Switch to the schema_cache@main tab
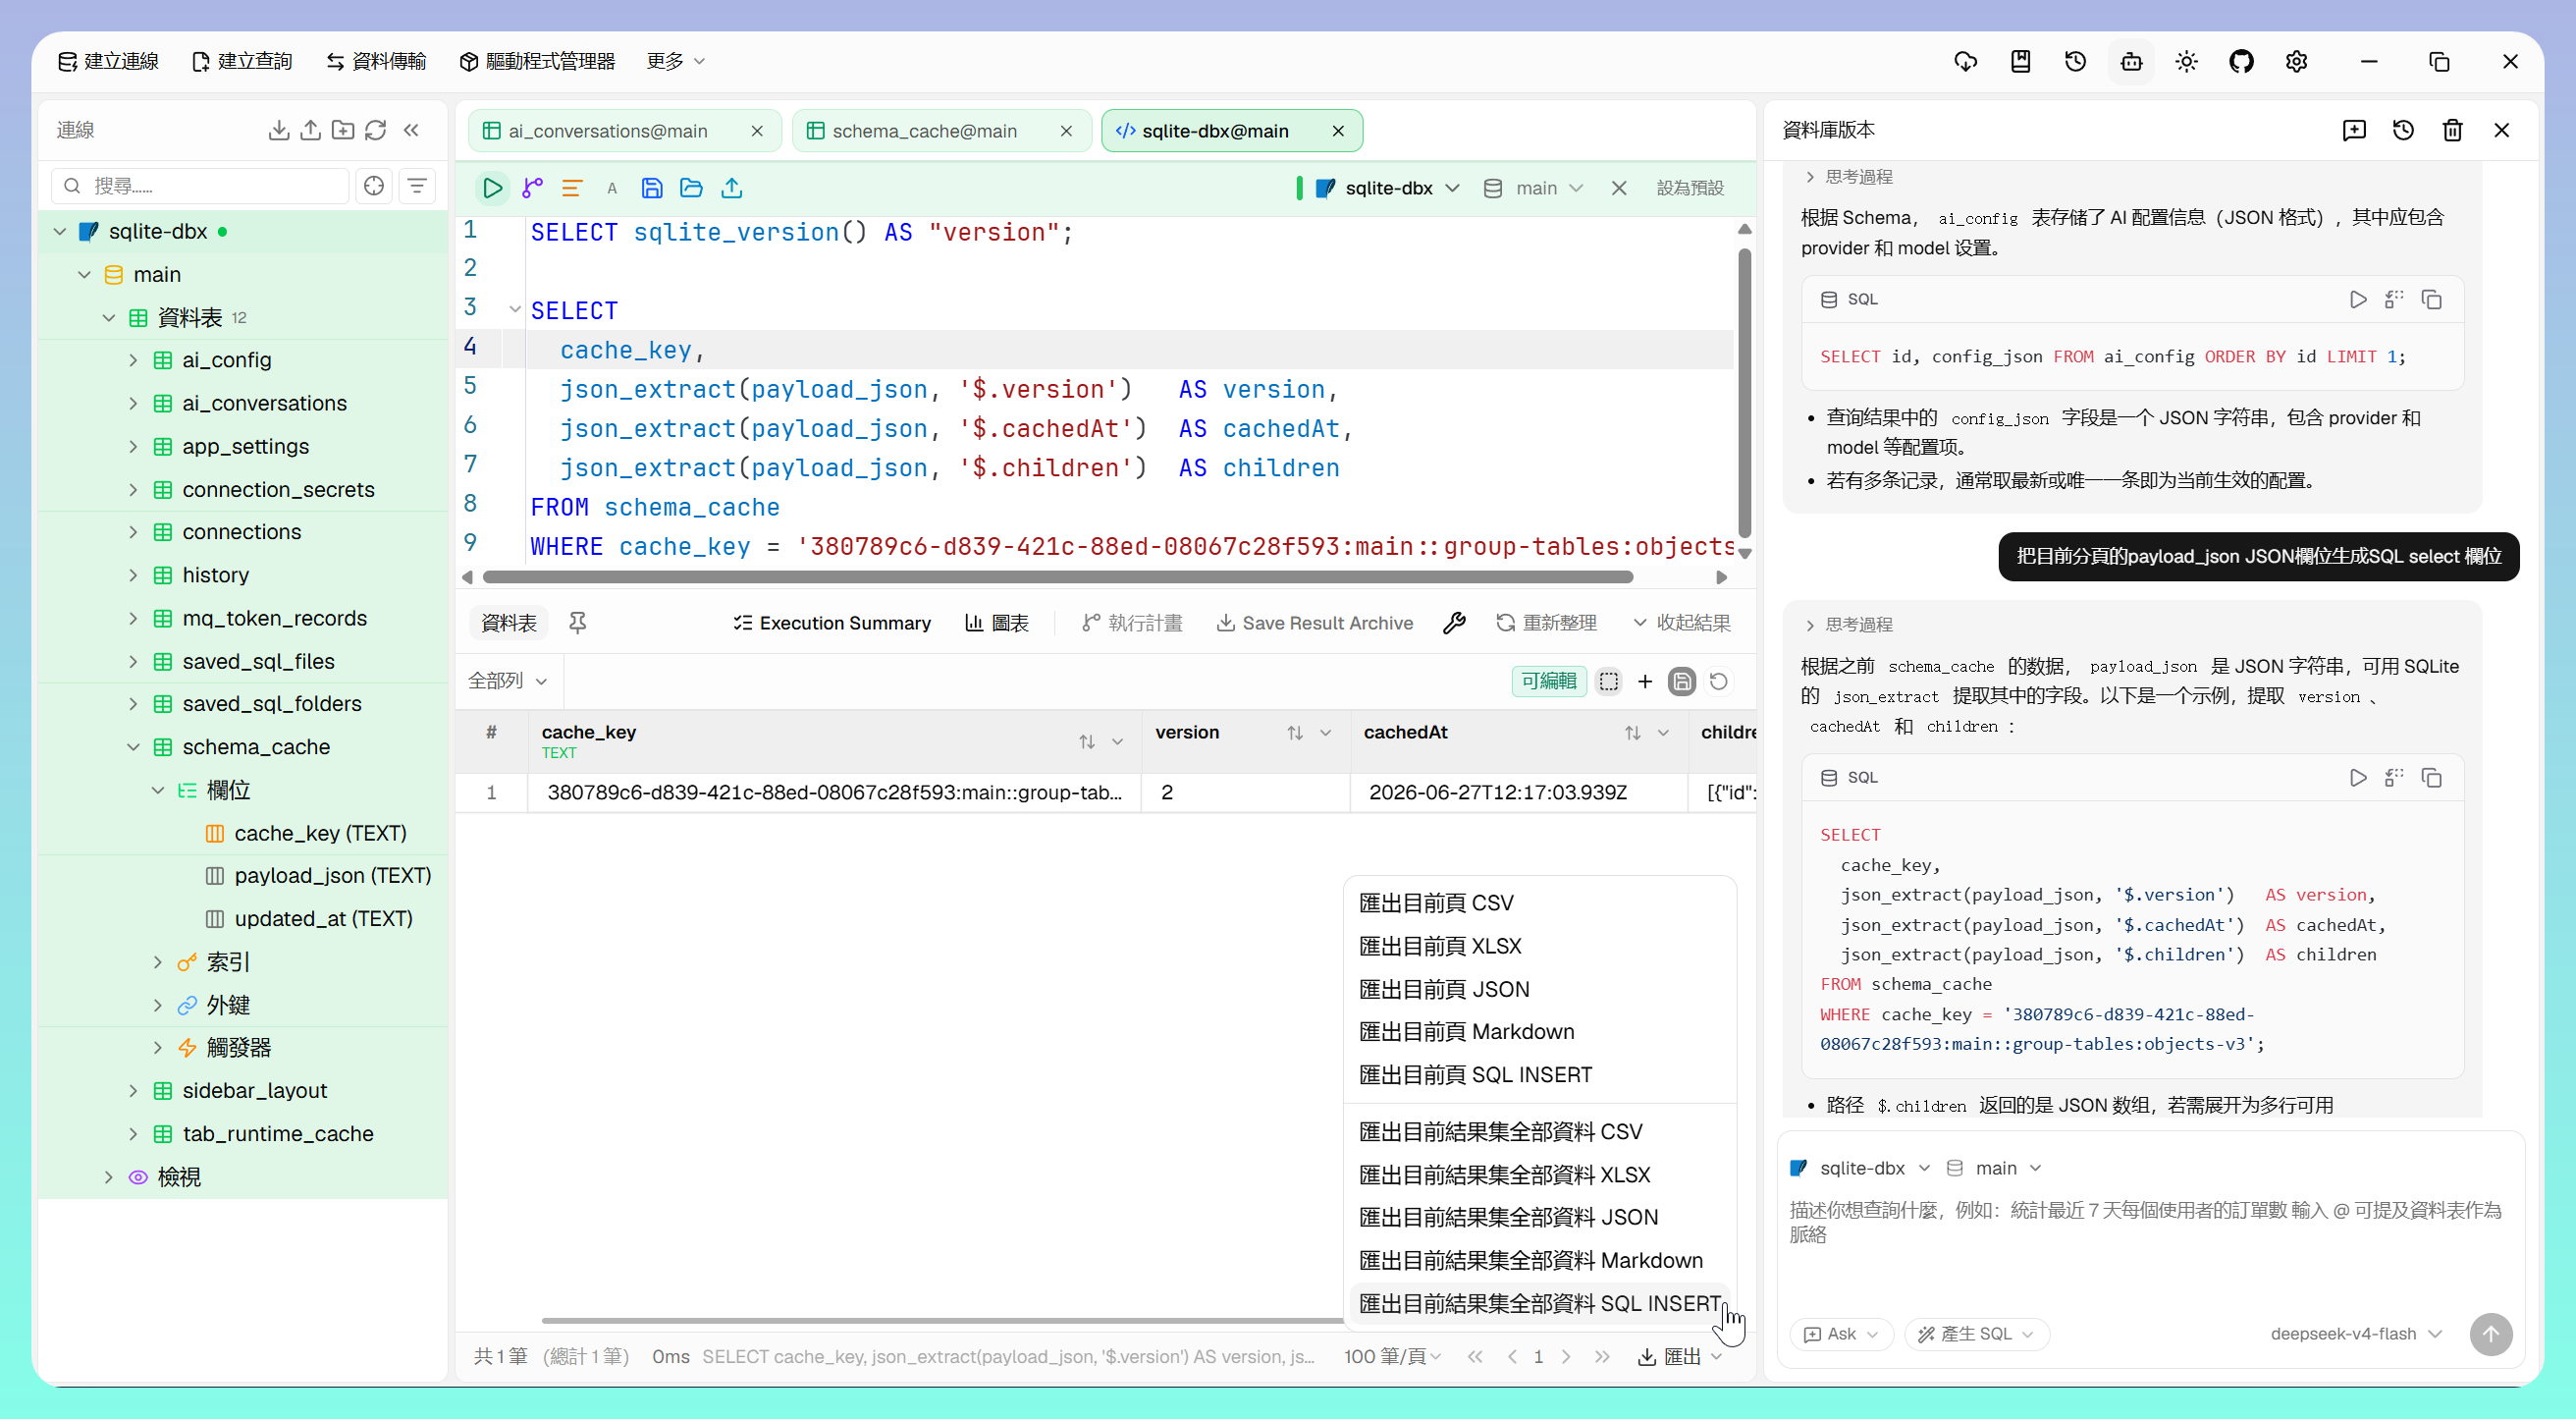 pos(924,131)
